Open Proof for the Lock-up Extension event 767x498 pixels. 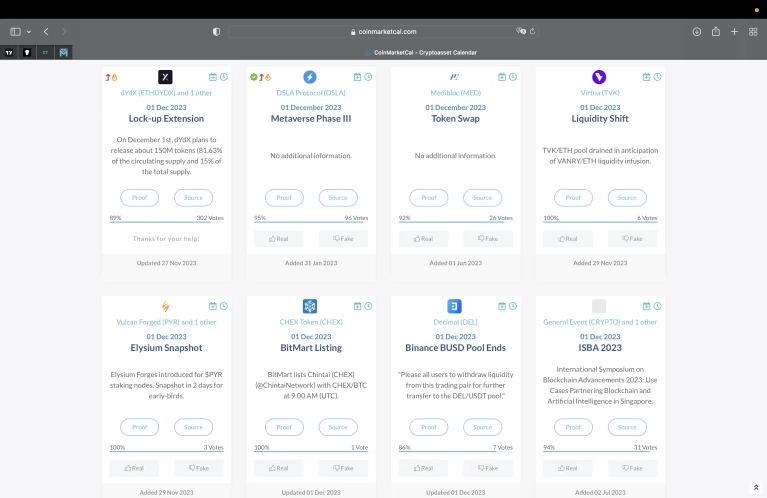[140, 198]
